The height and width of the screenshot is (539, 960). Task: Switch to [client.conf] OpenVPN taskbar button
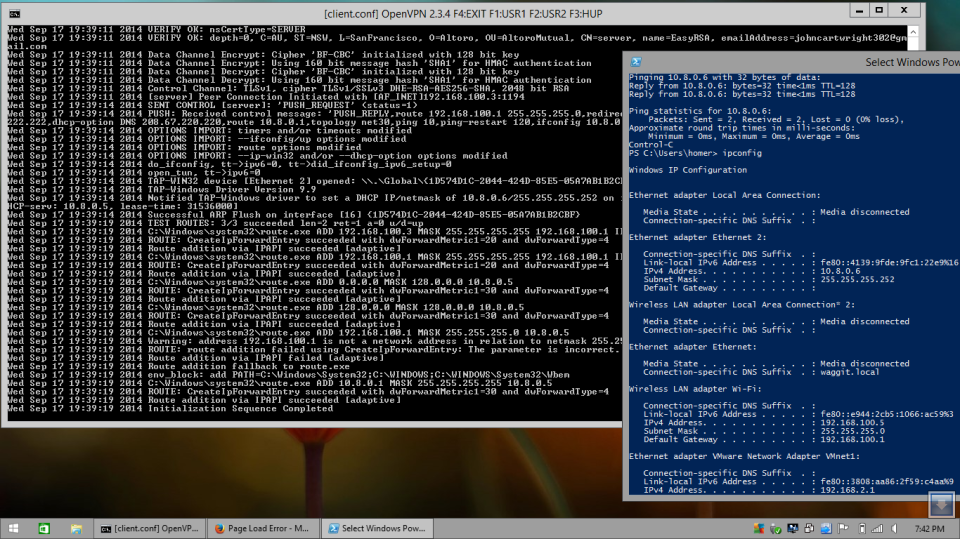(150, 529)
